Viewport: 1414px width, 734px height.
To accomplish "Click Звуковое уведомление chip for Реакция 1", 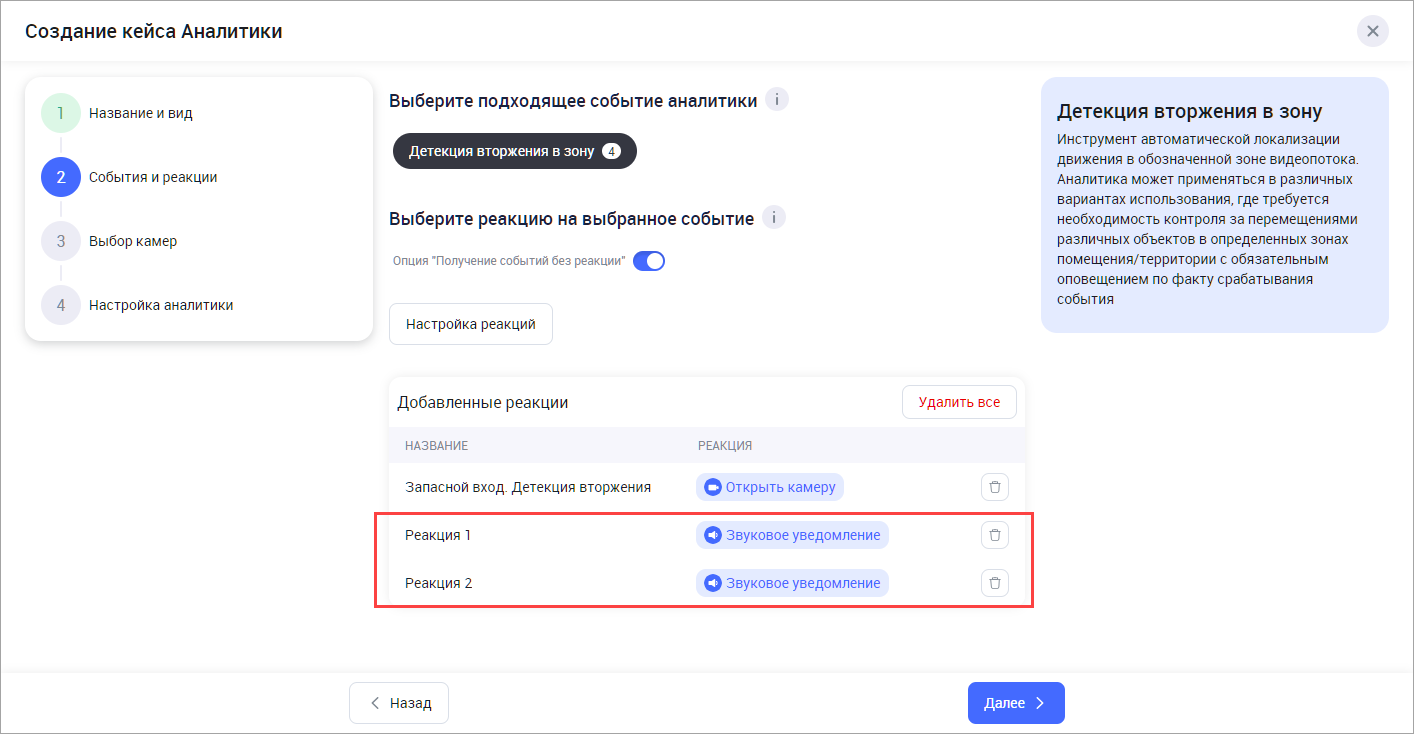I will (792, 535).
